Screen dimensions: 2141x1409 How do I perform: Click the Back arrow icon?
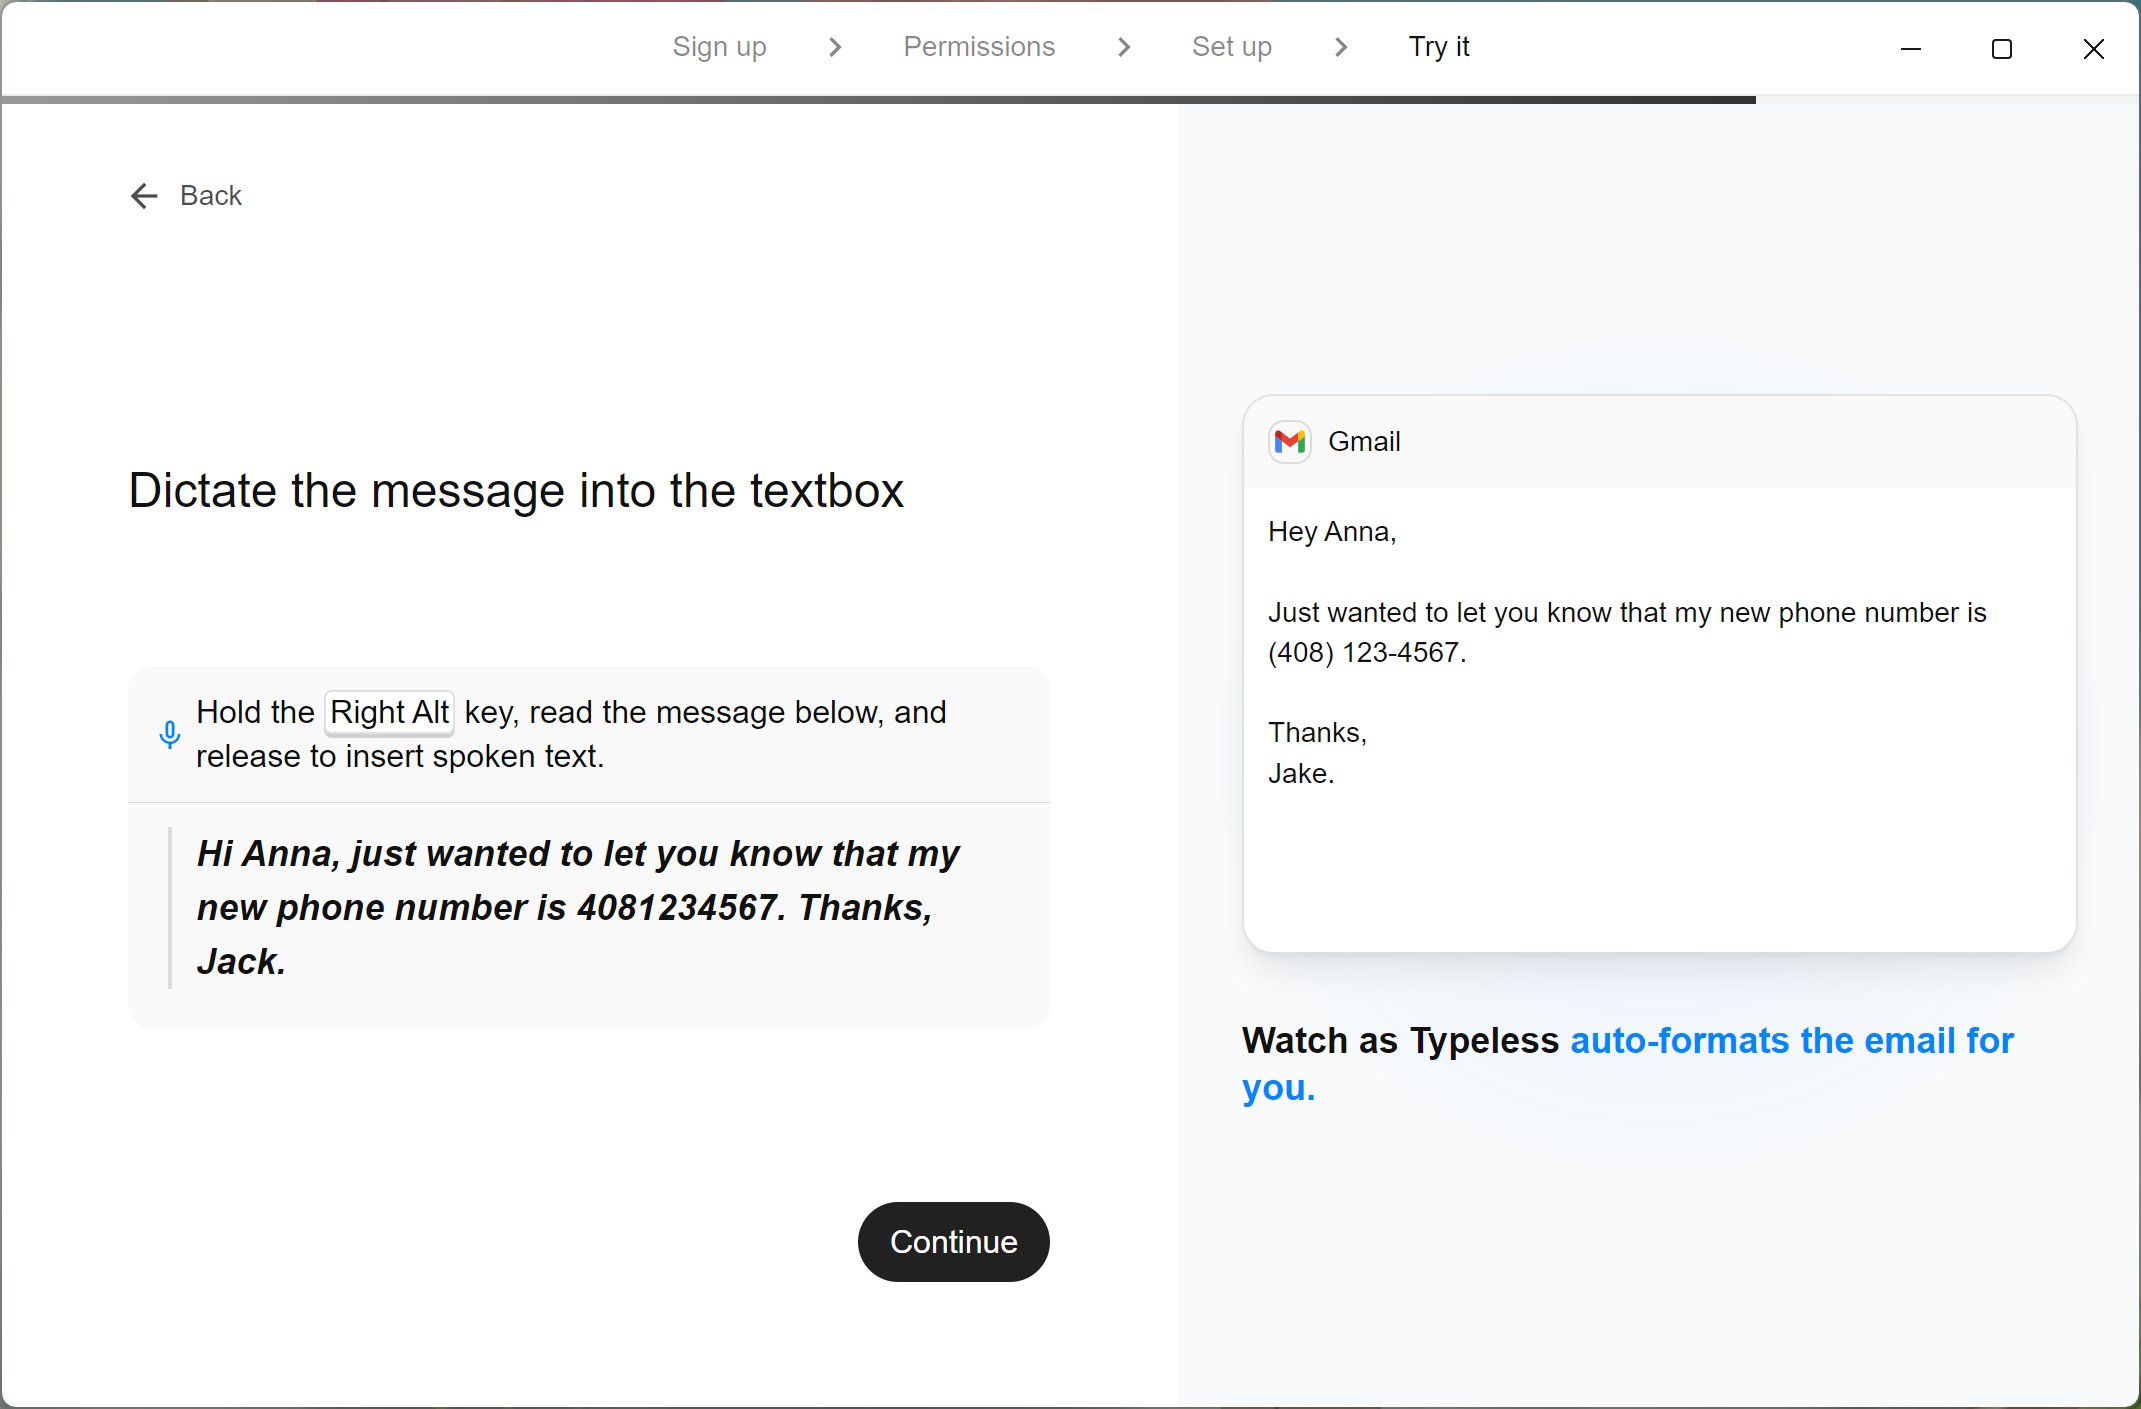[144, 196]
